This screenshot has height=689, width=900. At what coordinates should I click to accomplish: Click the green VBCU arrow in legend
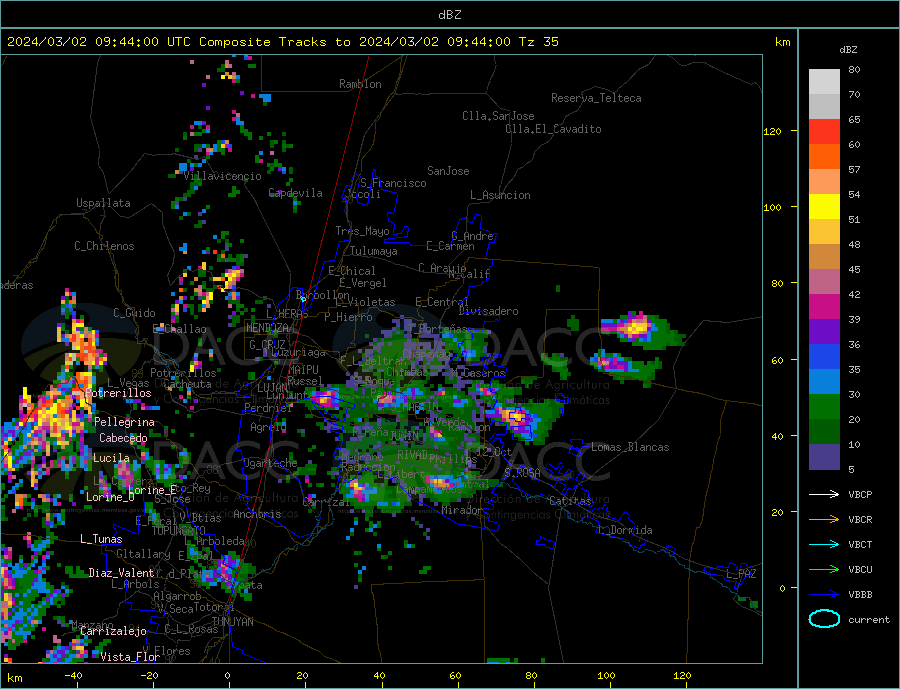click(825, 570)
